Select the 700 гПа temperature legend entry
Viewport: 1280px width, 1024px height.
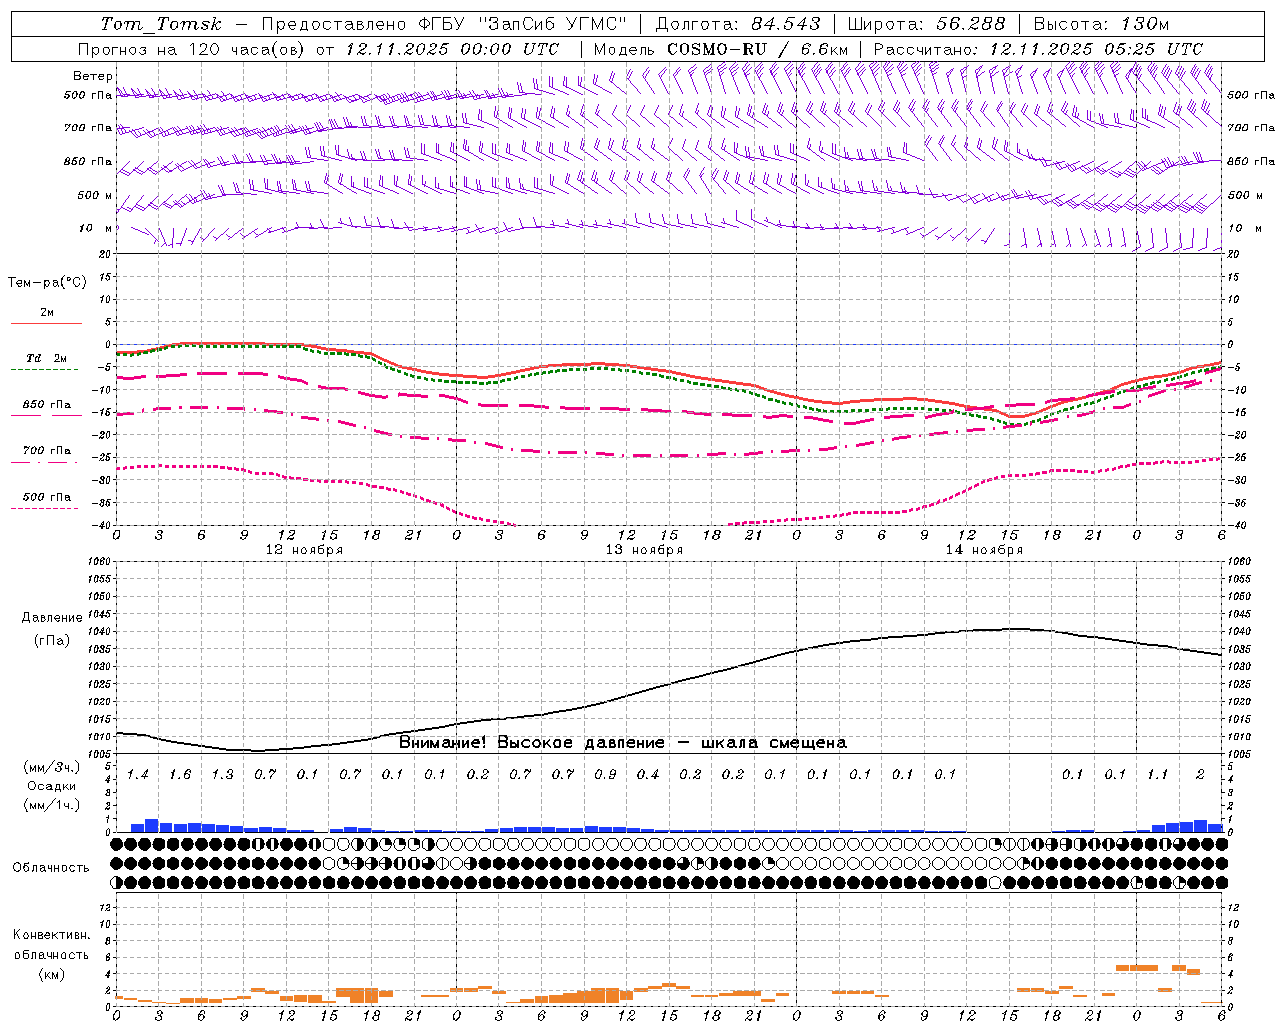pos(47,450)
